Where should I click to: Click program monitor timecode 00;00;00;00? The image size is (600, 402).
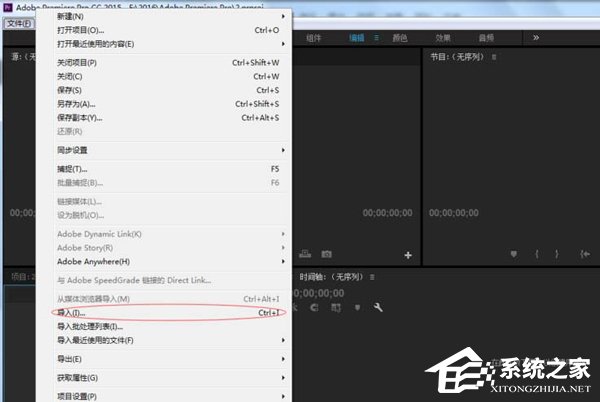pos(453,213)
